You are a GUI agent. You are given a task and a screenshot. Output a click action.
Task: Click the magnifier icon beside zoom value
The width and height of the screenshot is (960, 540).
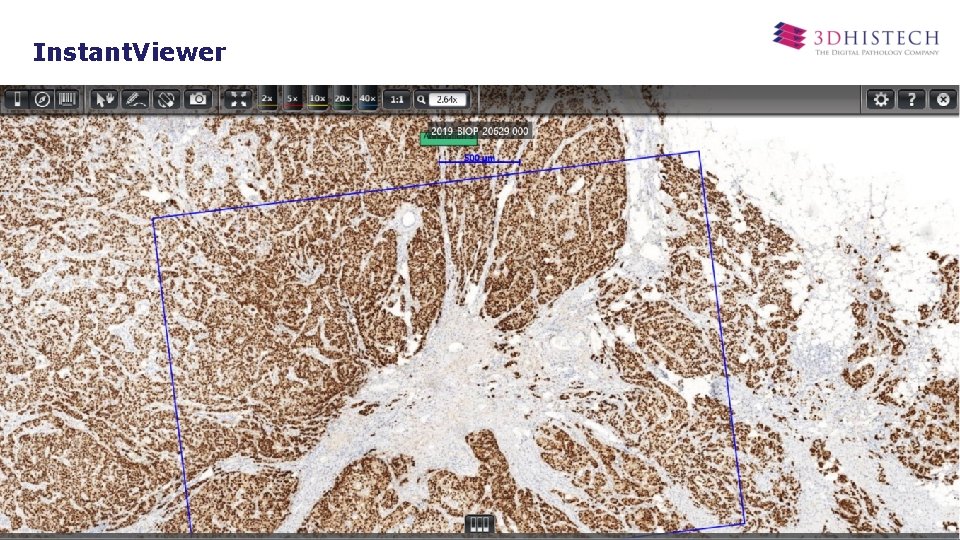421,99
